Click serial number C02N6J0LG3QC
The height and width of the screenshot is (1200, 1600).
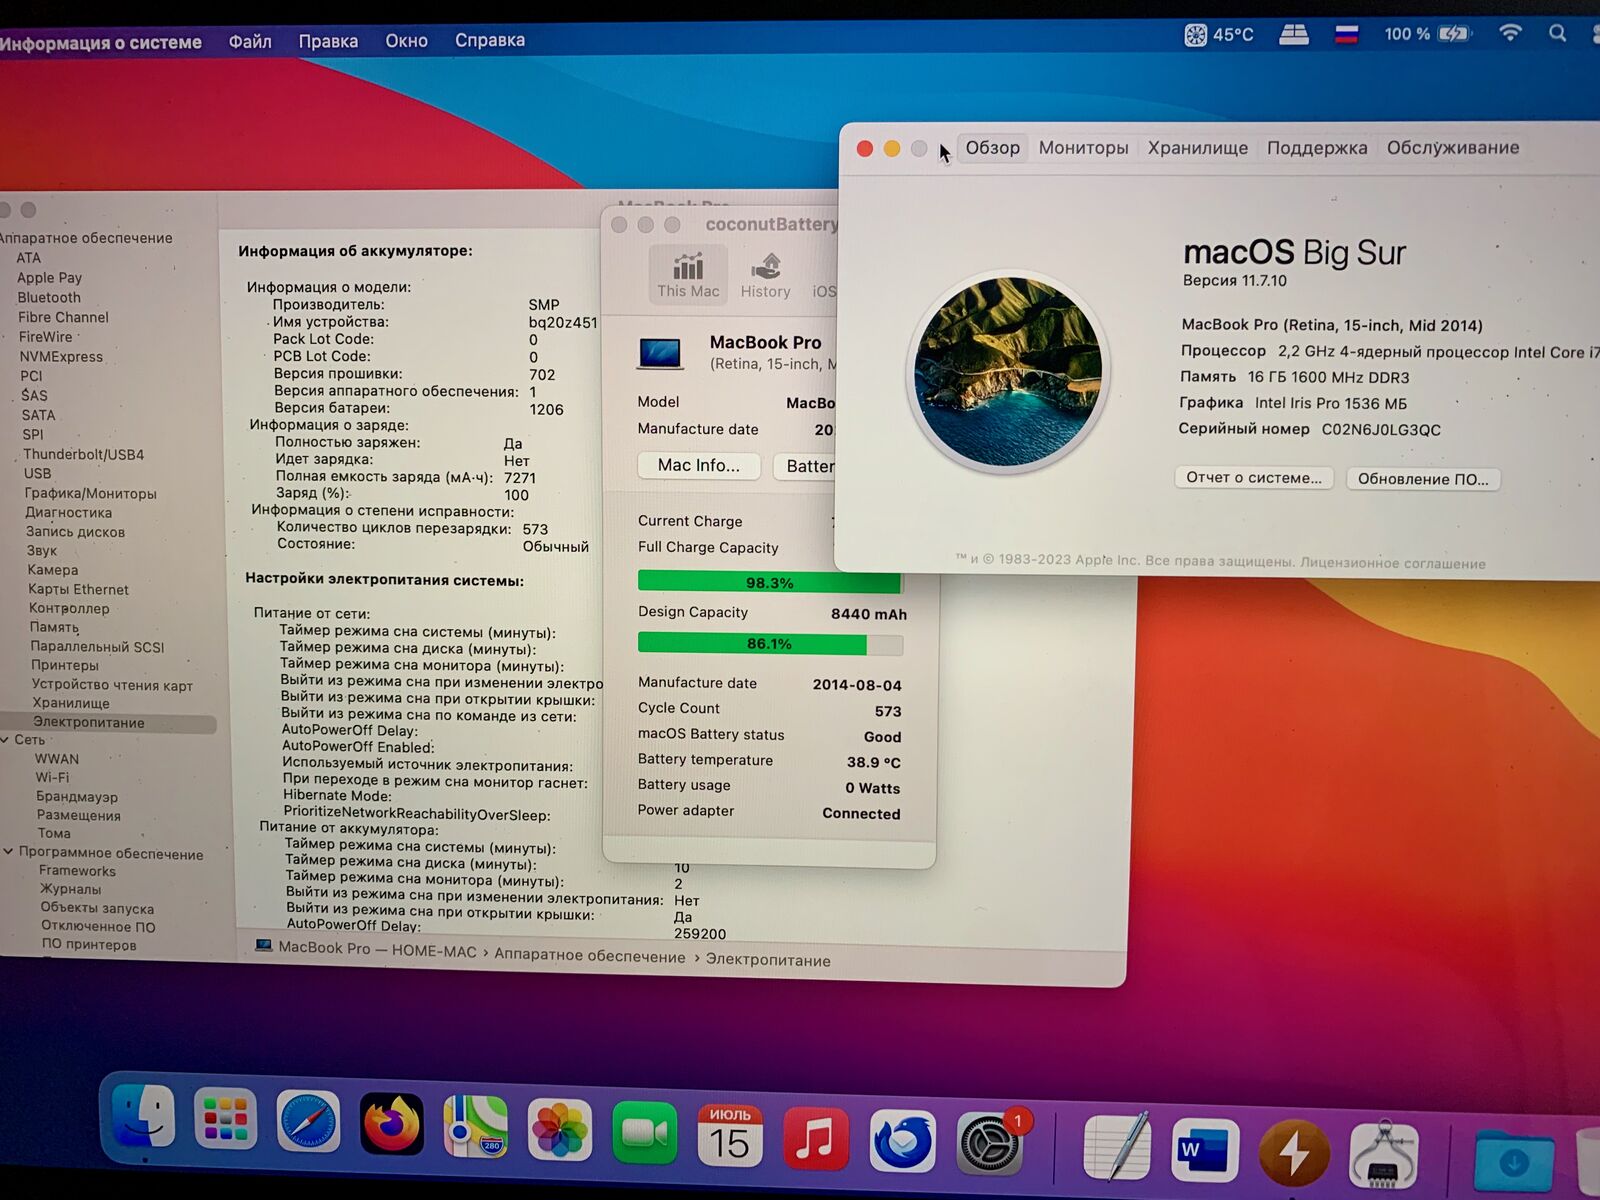[1381, 430]
